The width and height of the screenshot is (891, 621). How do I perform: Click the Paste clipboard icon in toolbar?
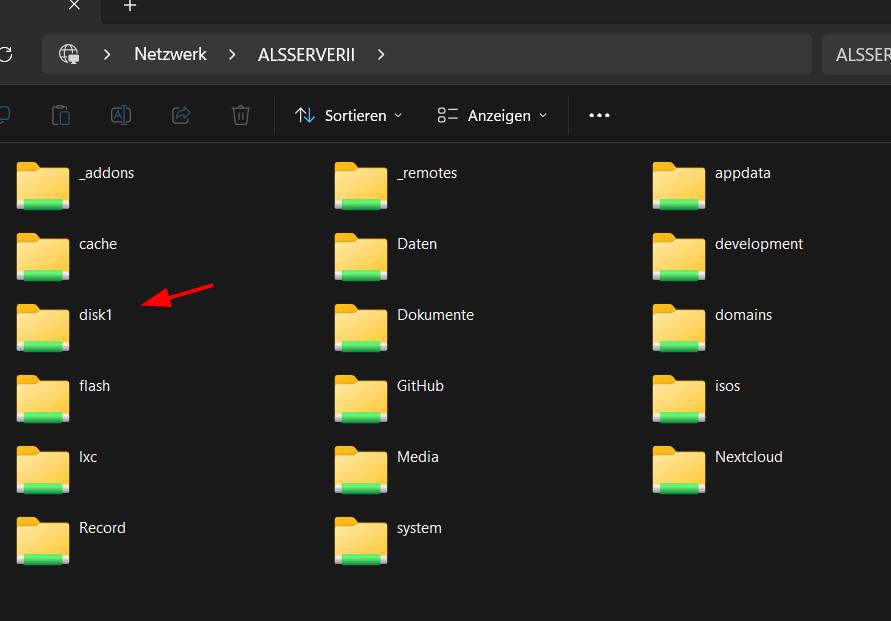61,115
